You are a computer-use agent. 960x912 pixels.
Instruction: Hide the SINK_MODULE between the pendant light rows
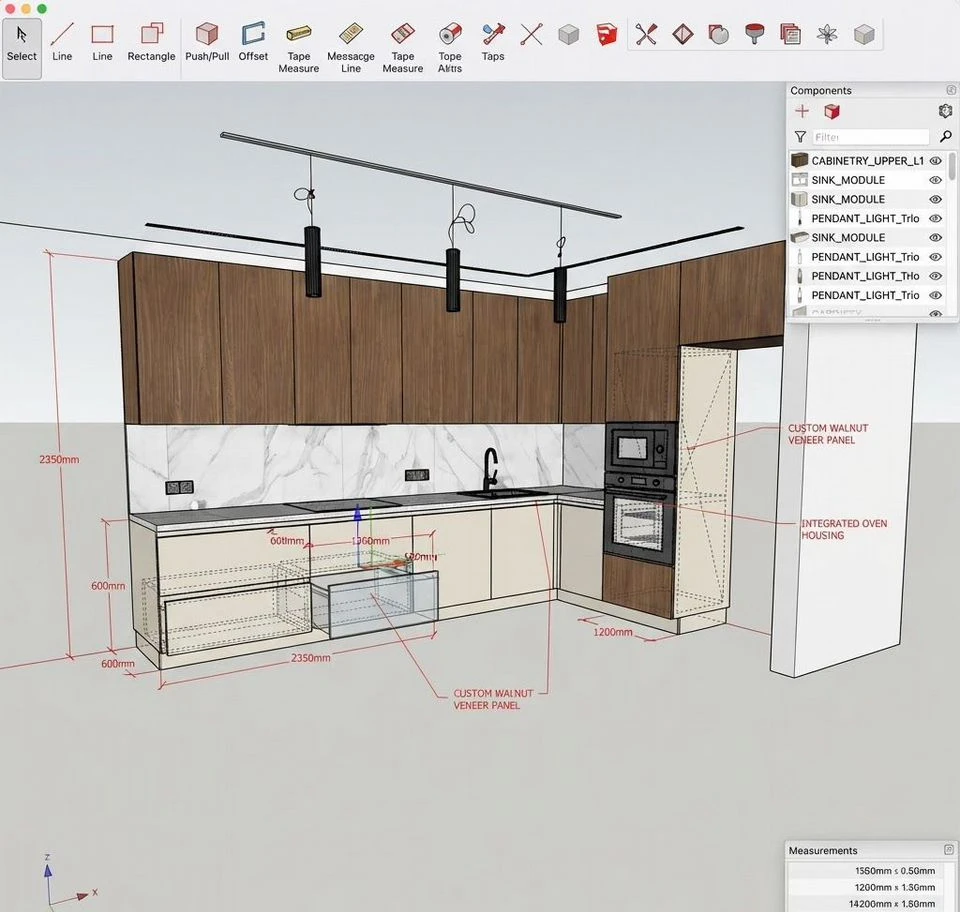click(935, 237)
